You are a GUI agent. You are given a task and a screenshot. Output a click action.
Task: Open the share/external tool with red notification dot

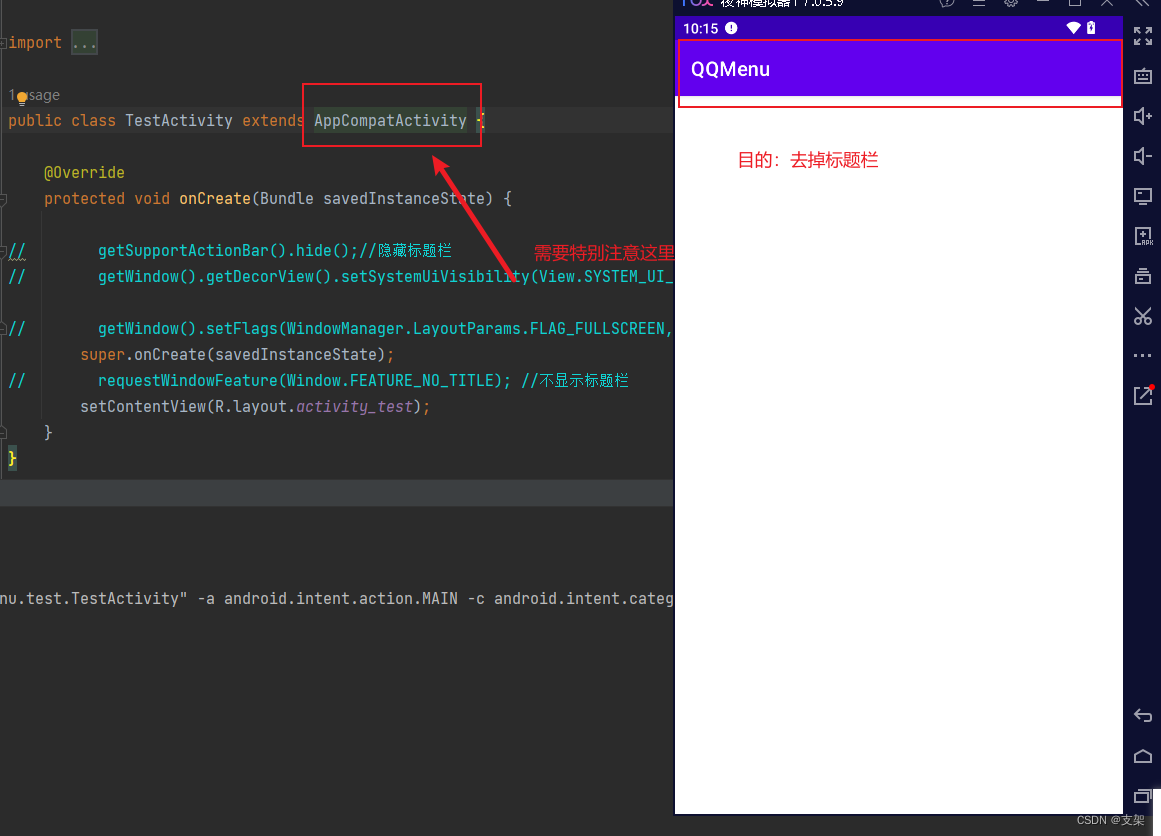[x=1143, y=395]
